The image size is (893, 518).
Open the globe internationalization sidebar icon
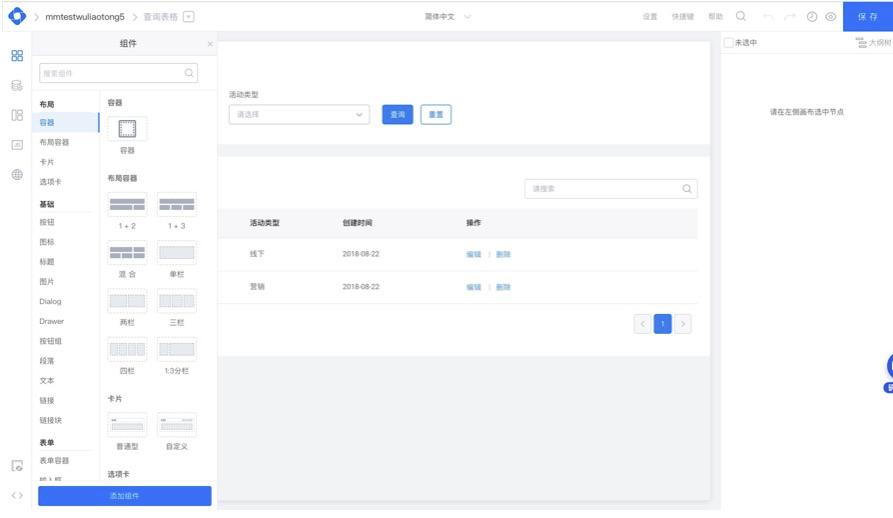(x=17, y=174)
